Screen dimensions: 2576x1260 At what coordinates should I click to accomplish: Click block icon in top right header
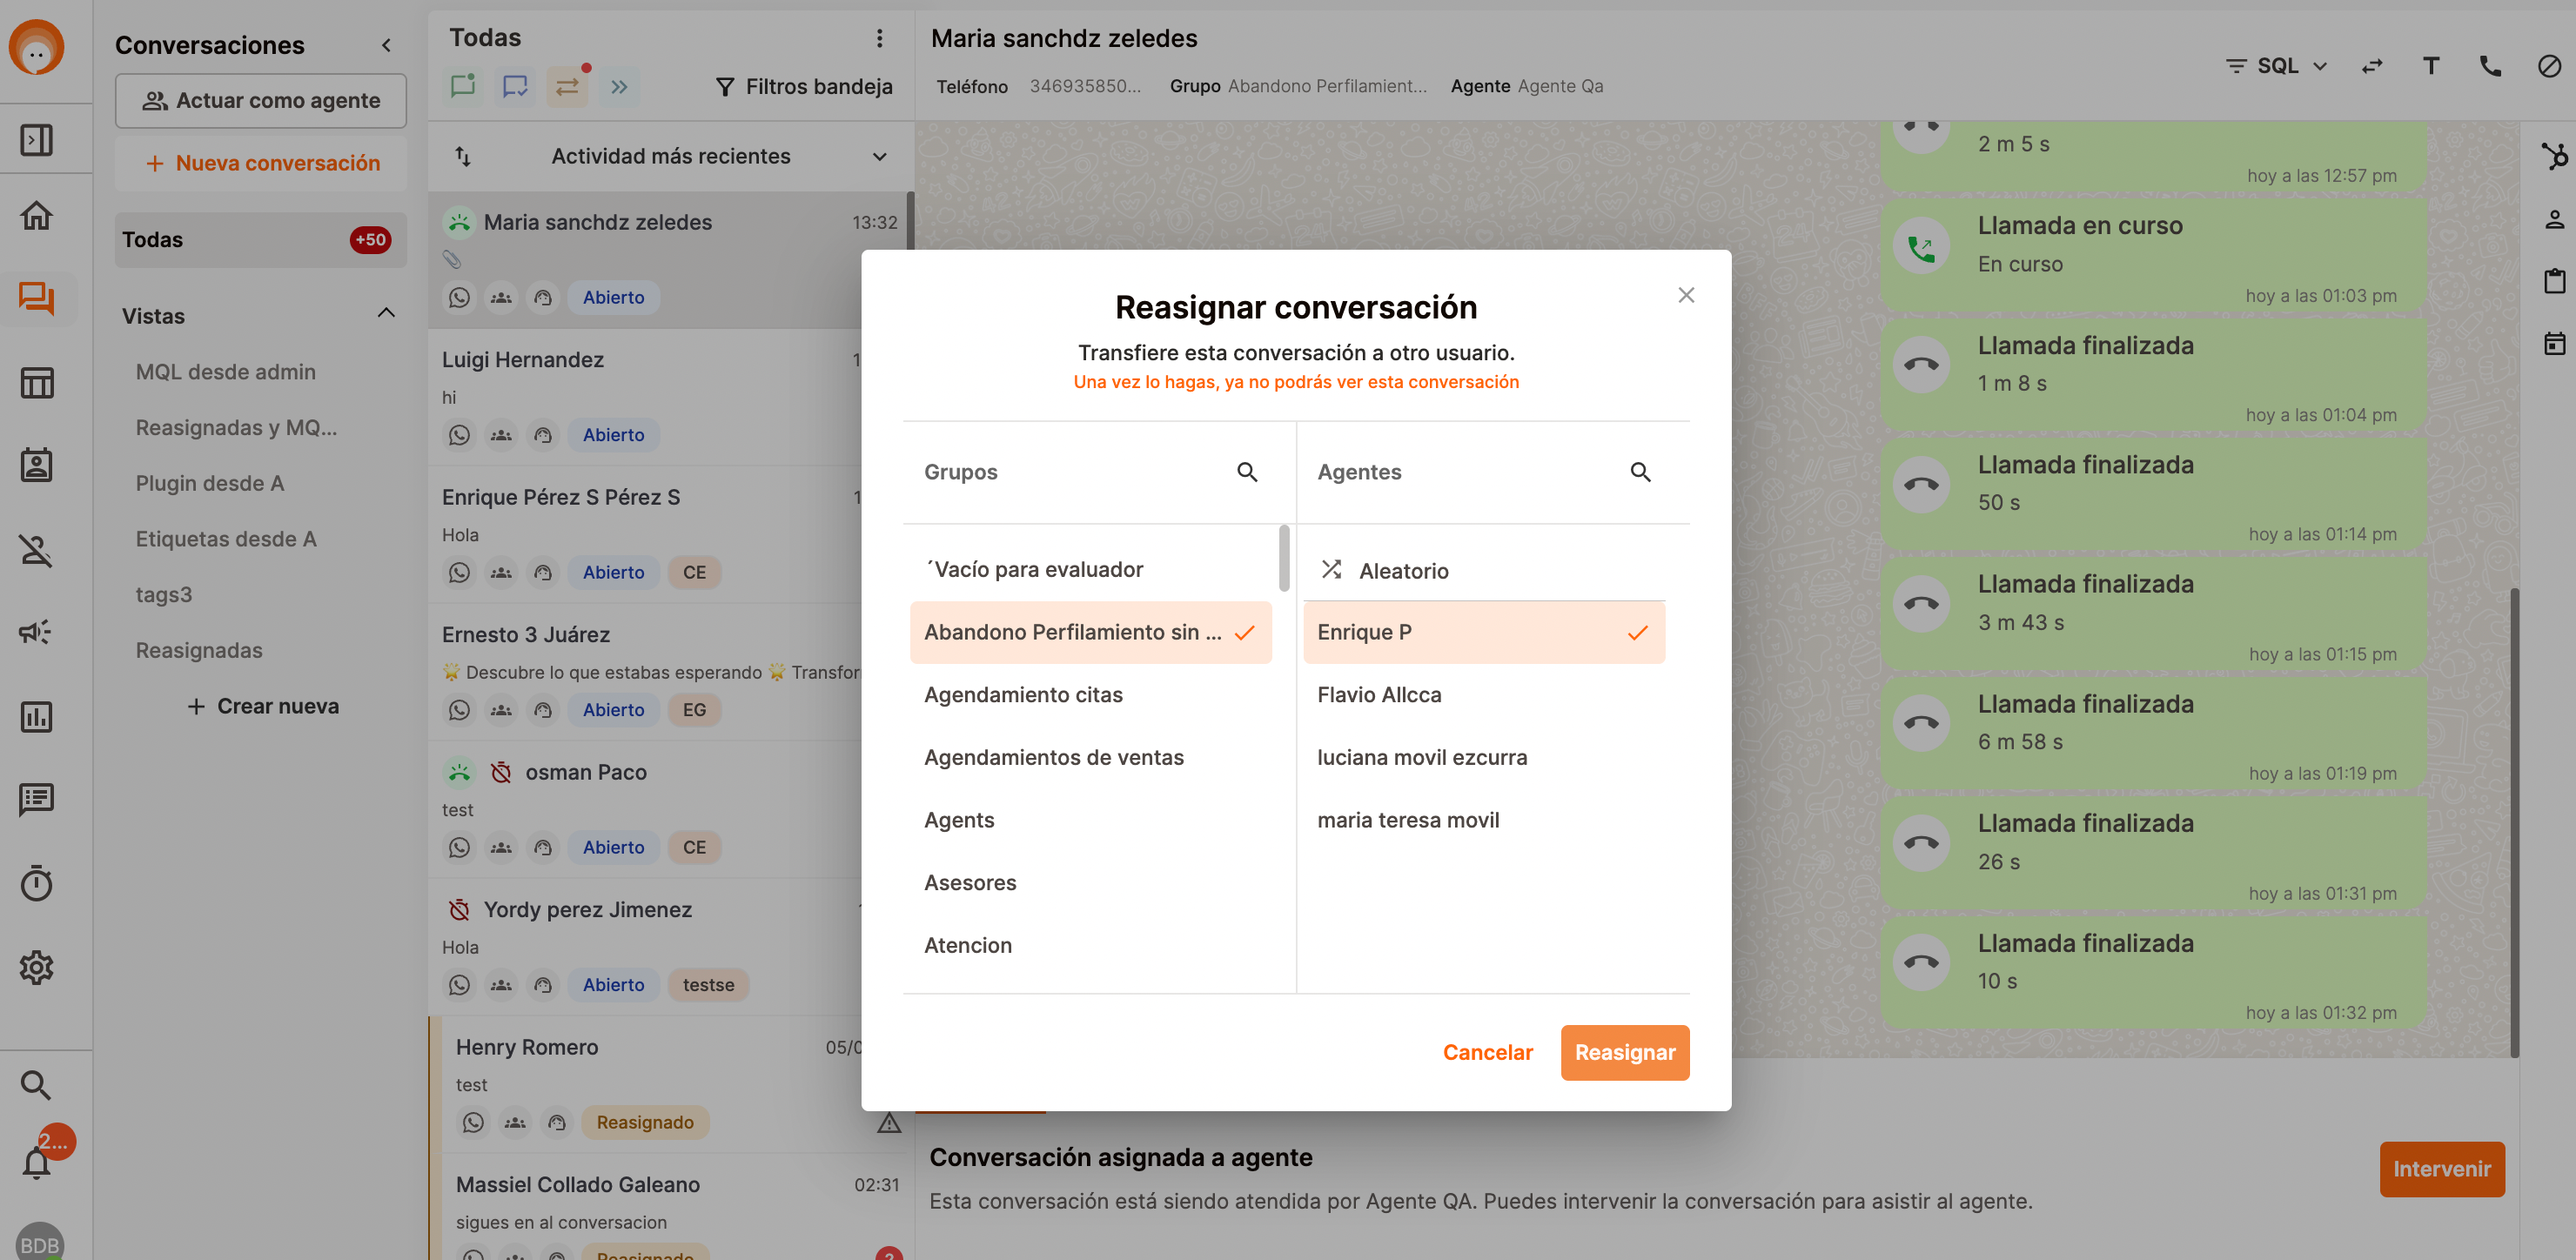click(2548, 66)
